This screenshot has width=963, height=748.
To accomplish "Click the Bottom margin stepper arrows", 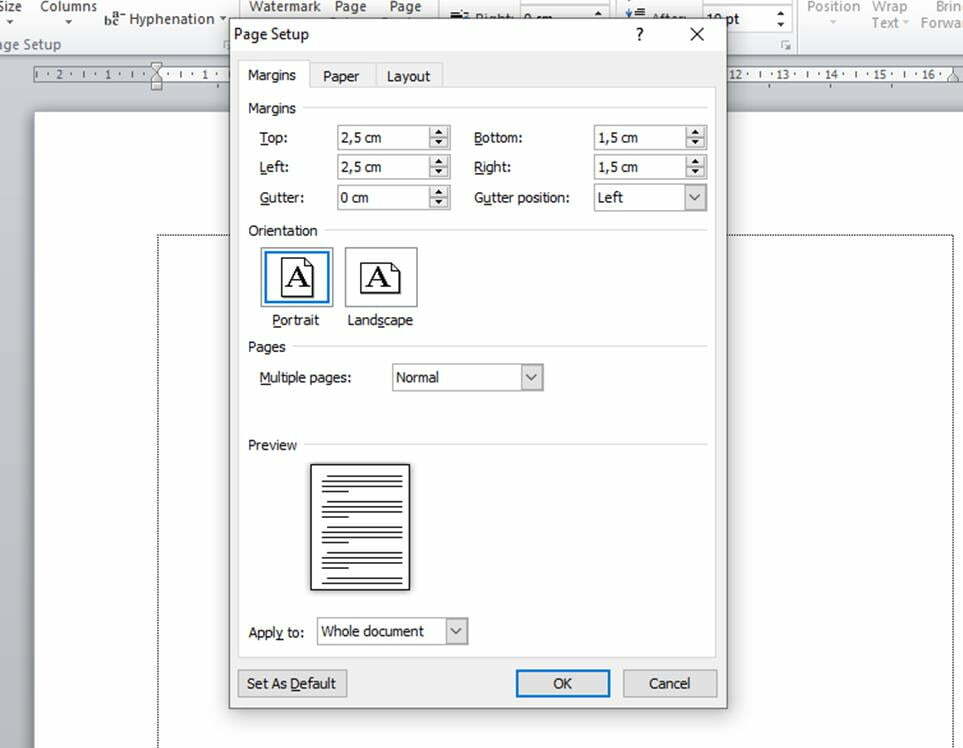I will [696, 138].
